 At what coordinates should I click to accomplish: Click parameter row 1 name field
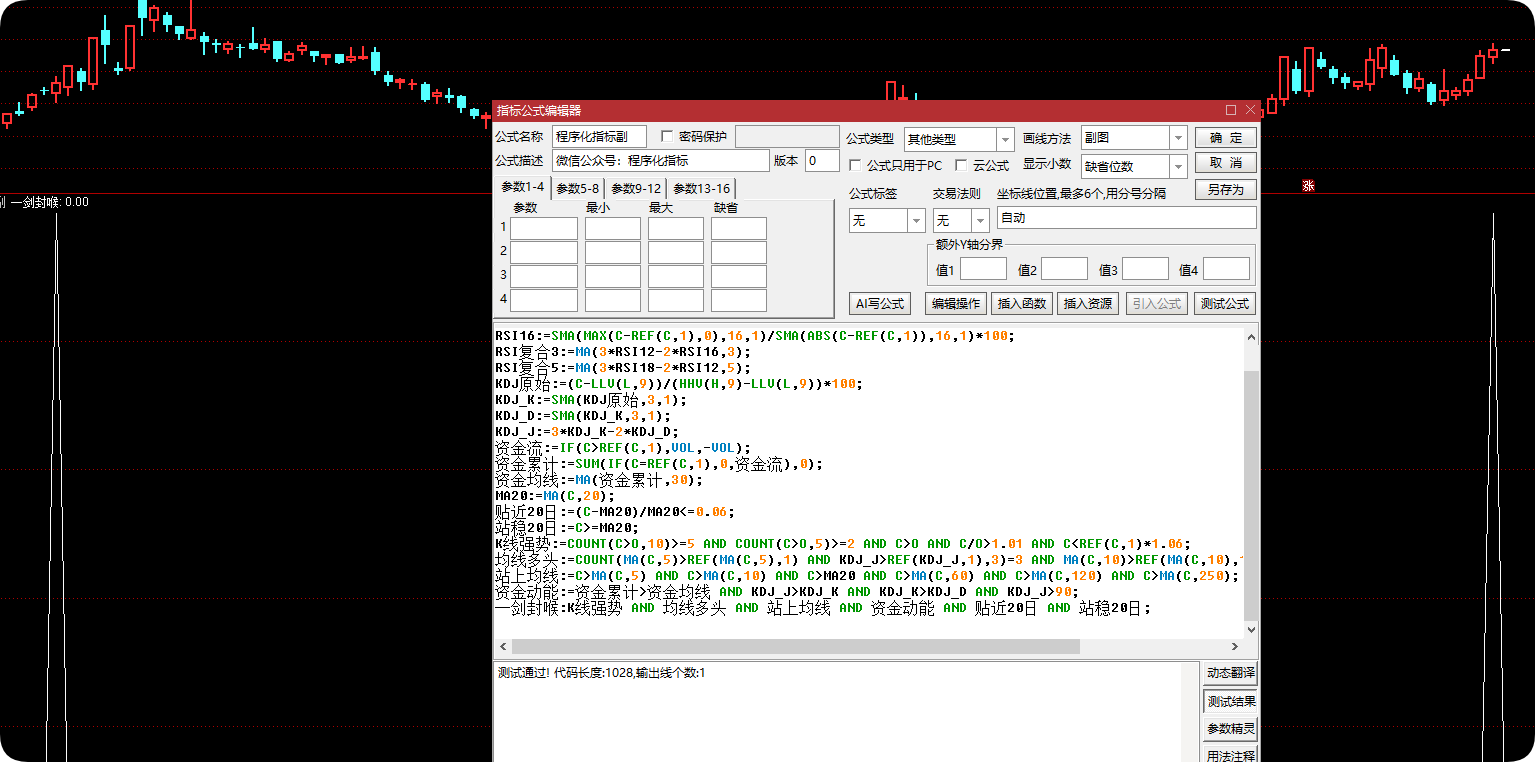coord(544,228)
